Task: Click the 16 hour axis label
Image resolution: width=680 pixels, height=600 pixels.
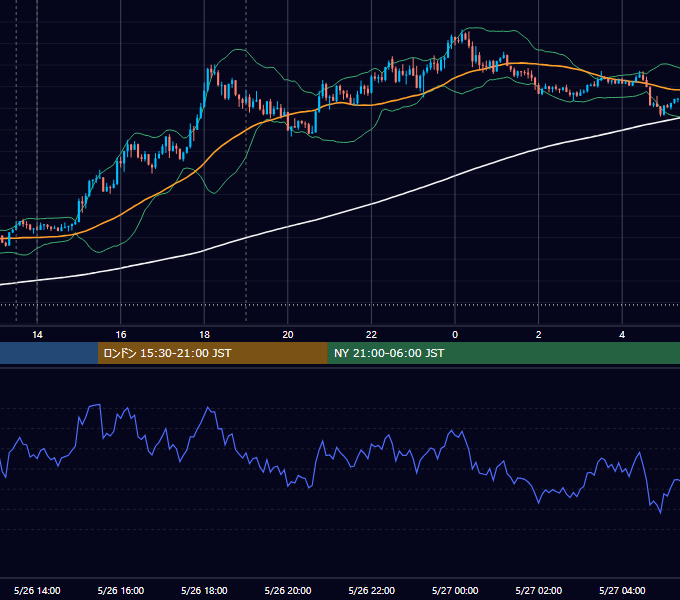Action: 121,335
